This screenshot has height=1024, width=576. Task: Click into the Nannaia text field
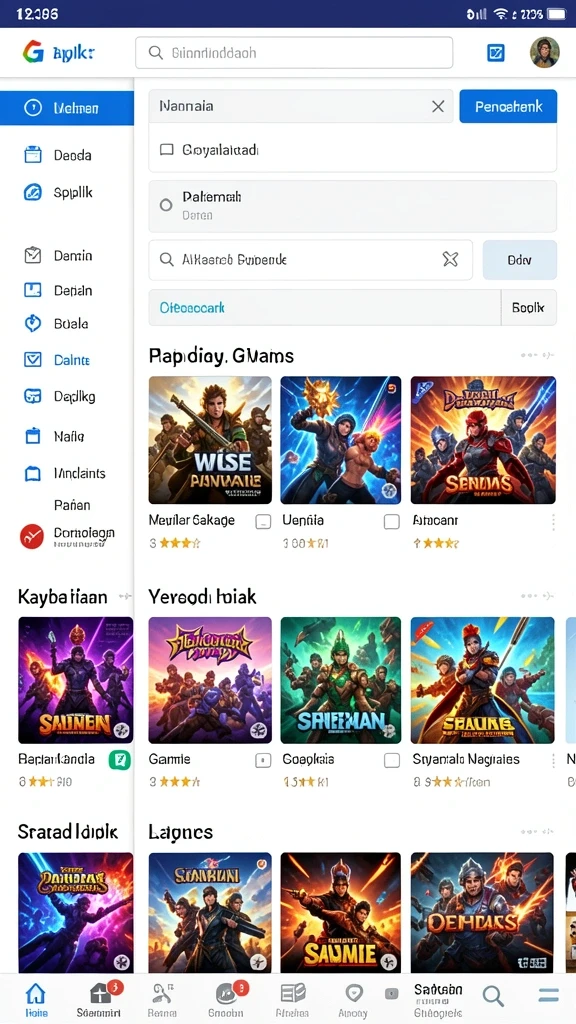(300, 106)
